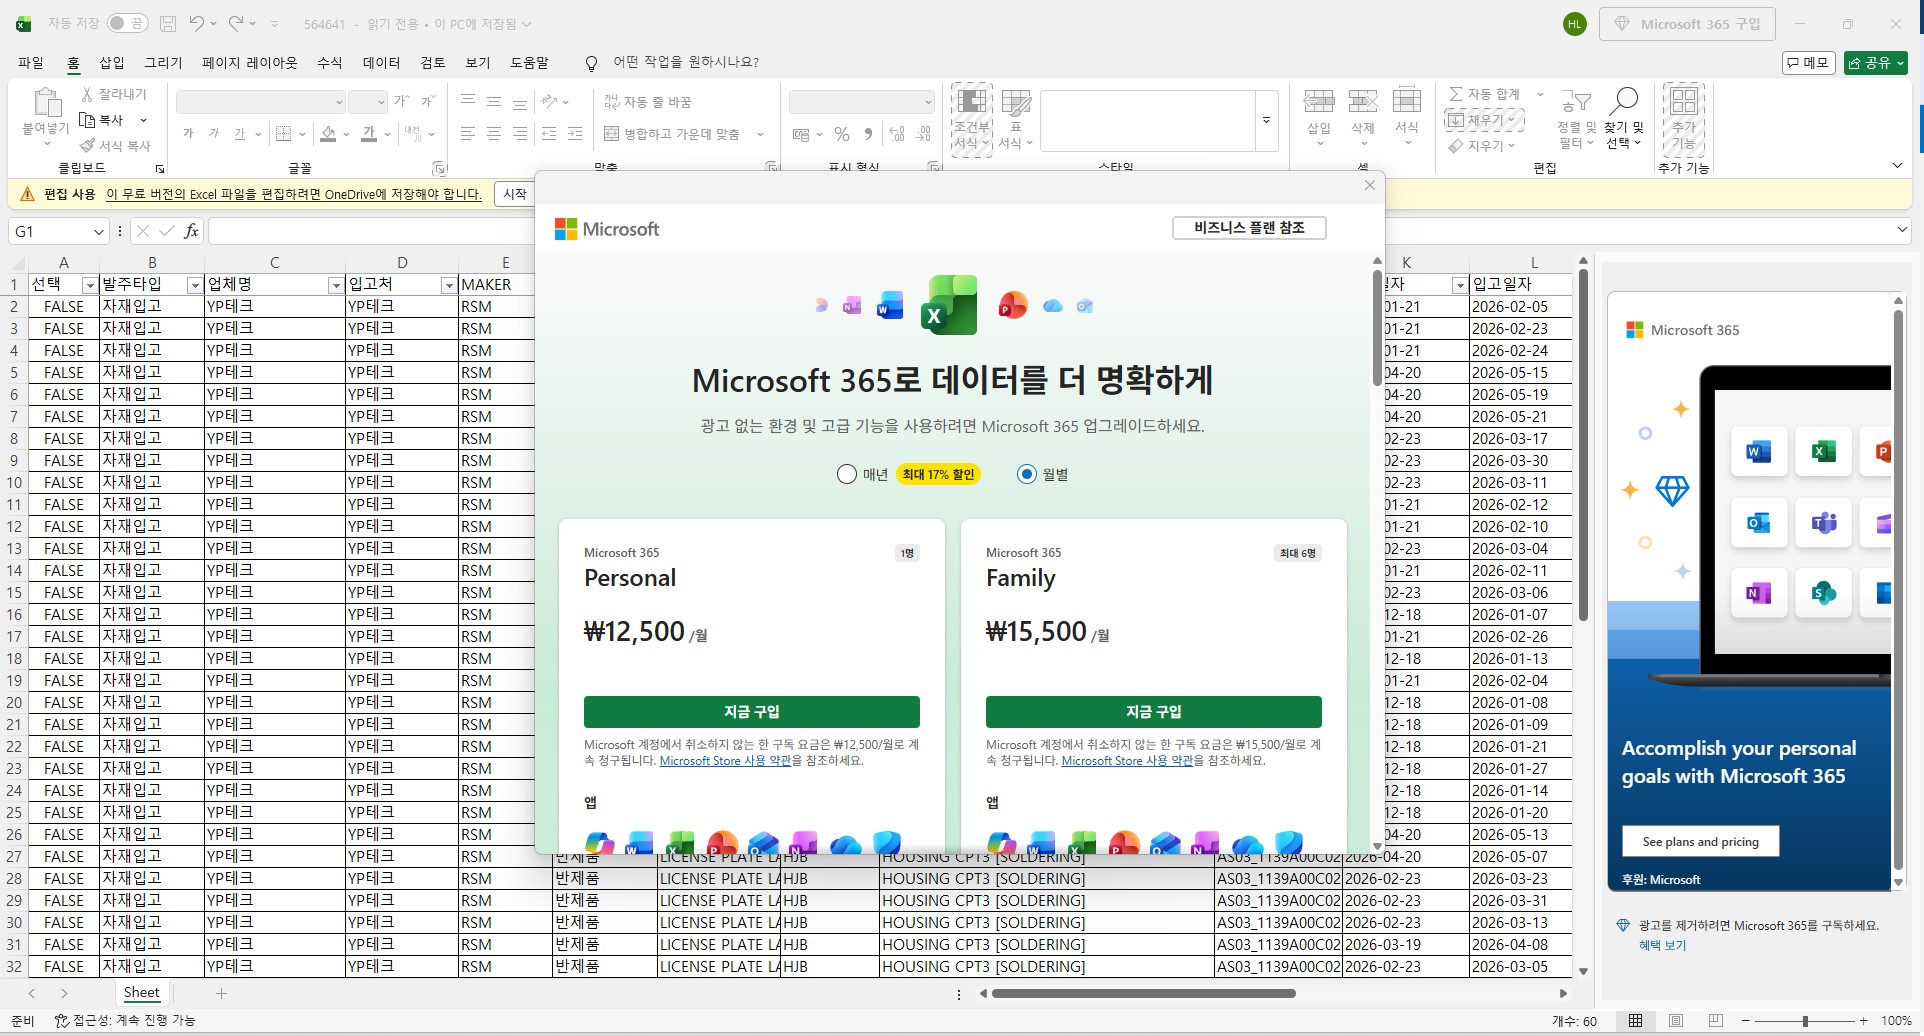Open the filter dropdown for 업체명 column
This screenshot has height=1036, width=1924.
coord(336,286)
